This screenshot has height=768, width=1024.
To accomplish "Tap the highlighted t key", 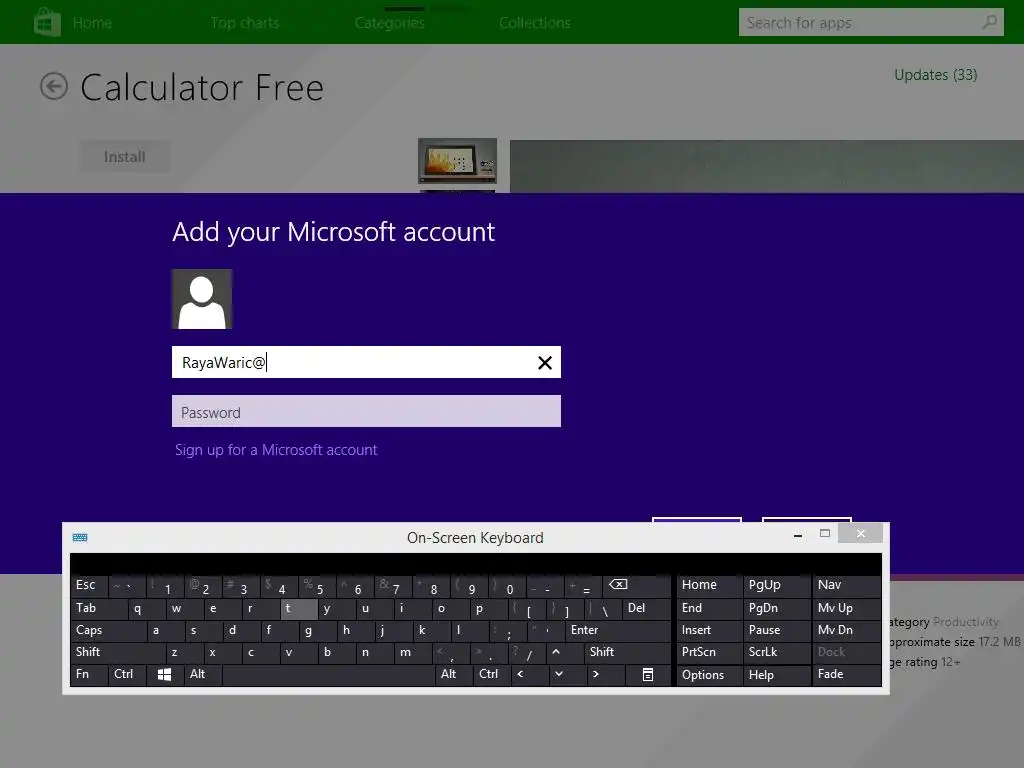I will [298, 609].
